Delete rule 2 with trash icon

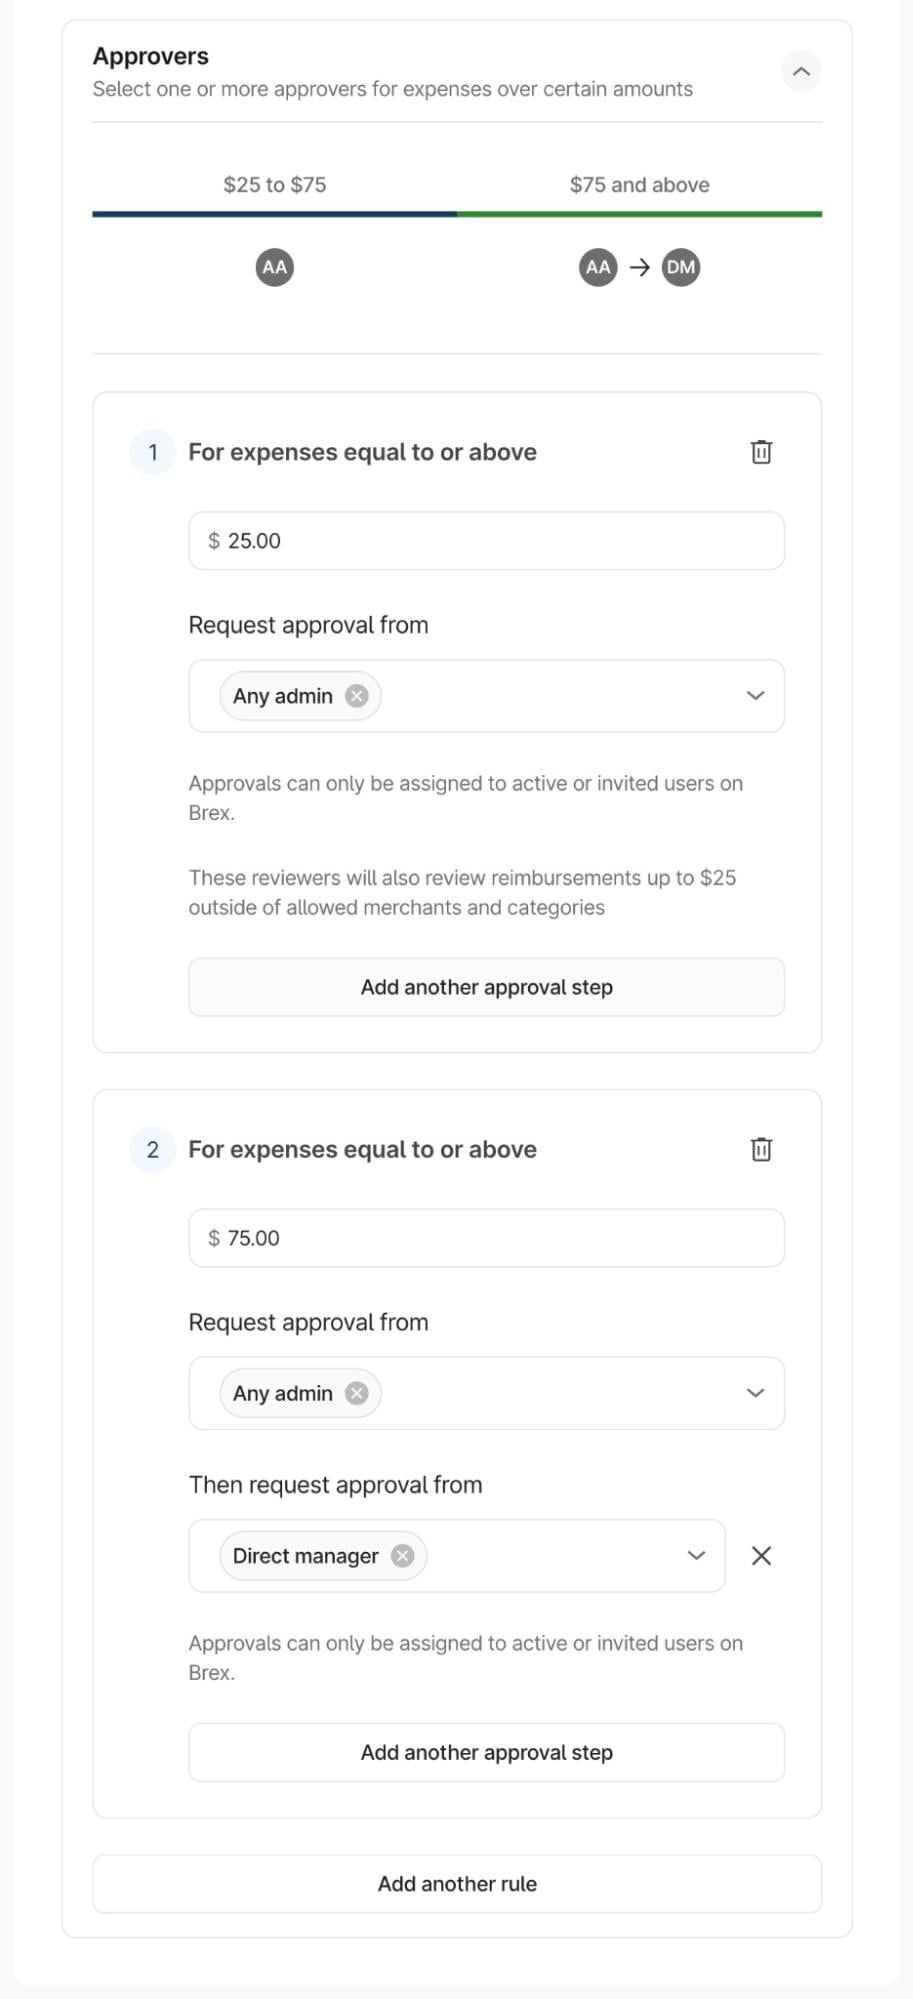(x=761, y=1149)
